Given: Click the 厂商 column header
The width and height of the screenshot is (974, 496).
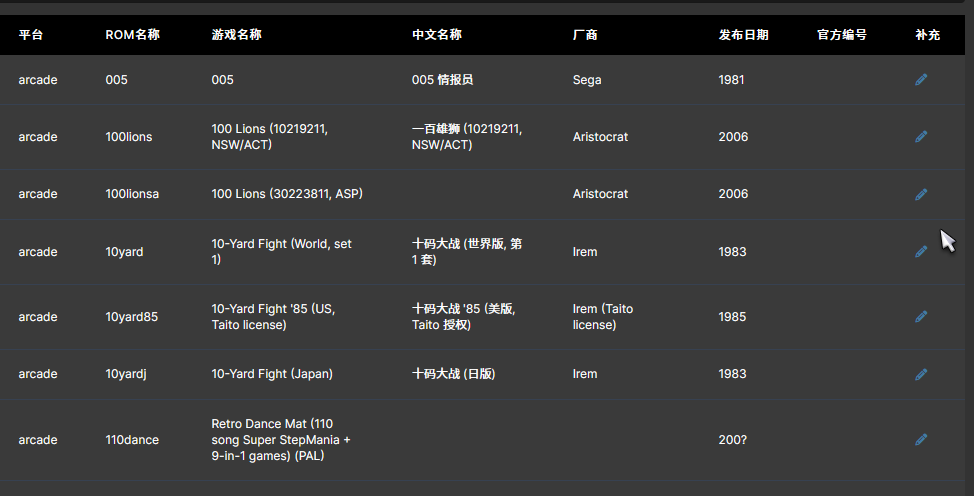Looking at the screenshot, I should (585, 35).
